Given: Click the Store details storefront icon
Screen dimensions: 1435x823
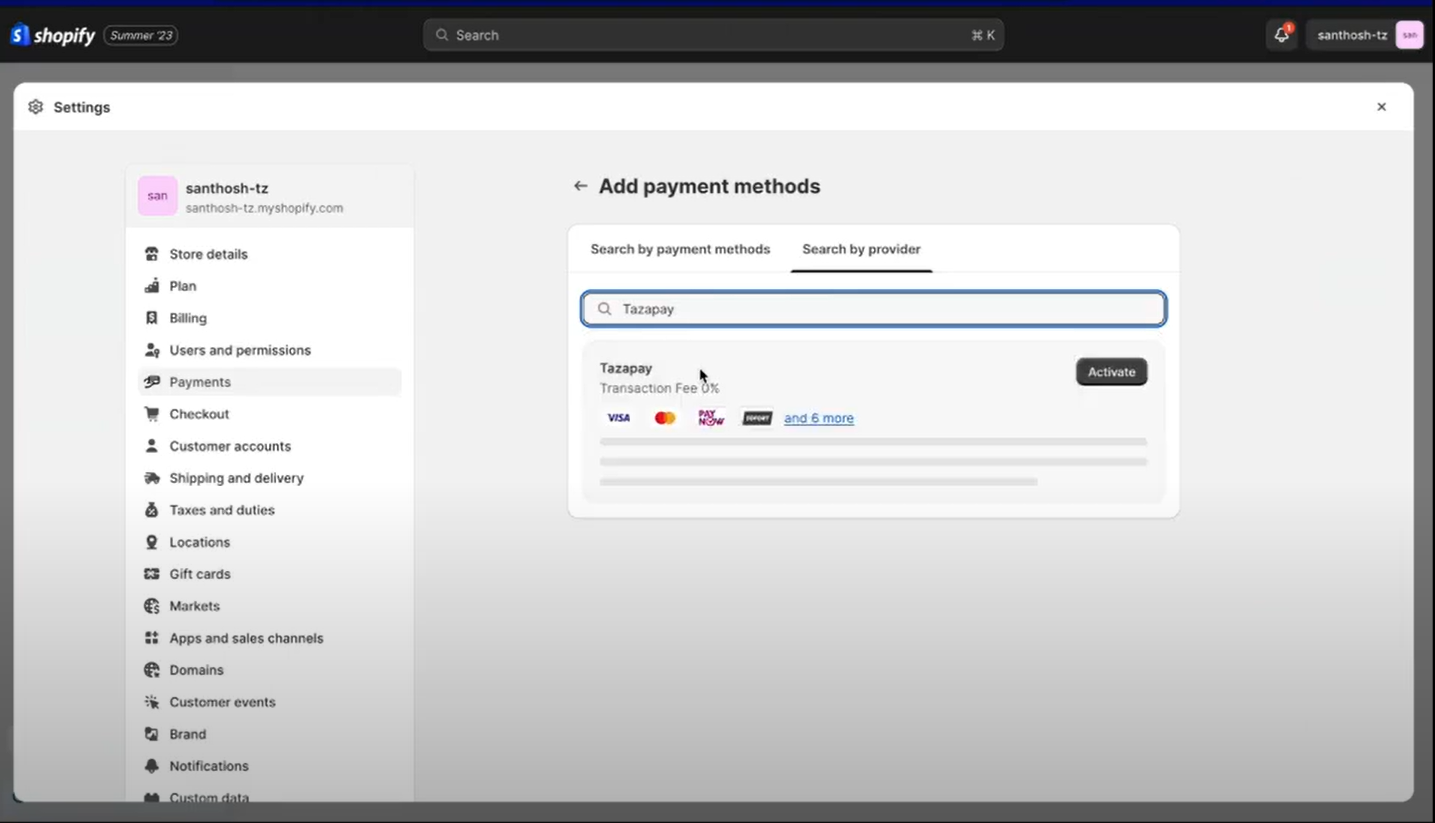Looking at the screenshot, I should (152, 254).
